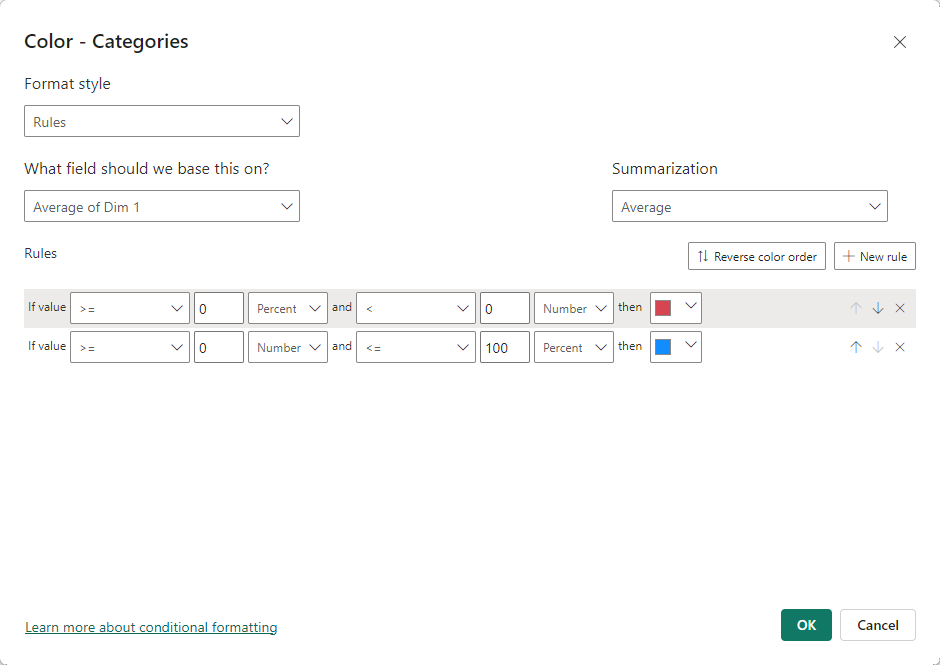Open second rule's <= operator dropdown
The image size is (940, 665).
pos(416,347)
